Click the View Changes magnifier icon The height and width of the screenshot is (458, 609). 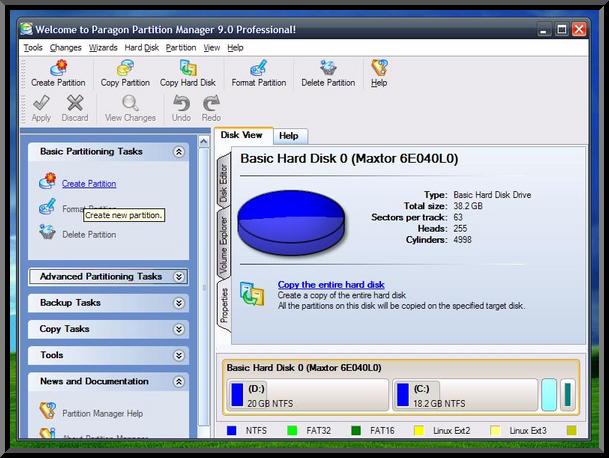130,103
